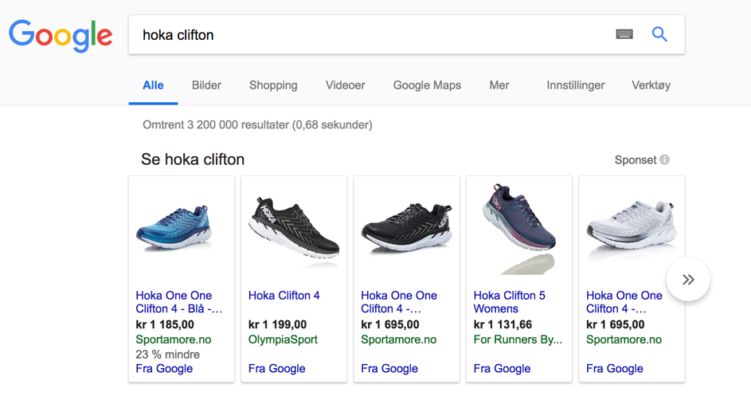The height and width of the screenshot is (400, 751).
Task: Open the Hoka Clifton 4 link
Action: pyautogui.click(x=284, y=296)
